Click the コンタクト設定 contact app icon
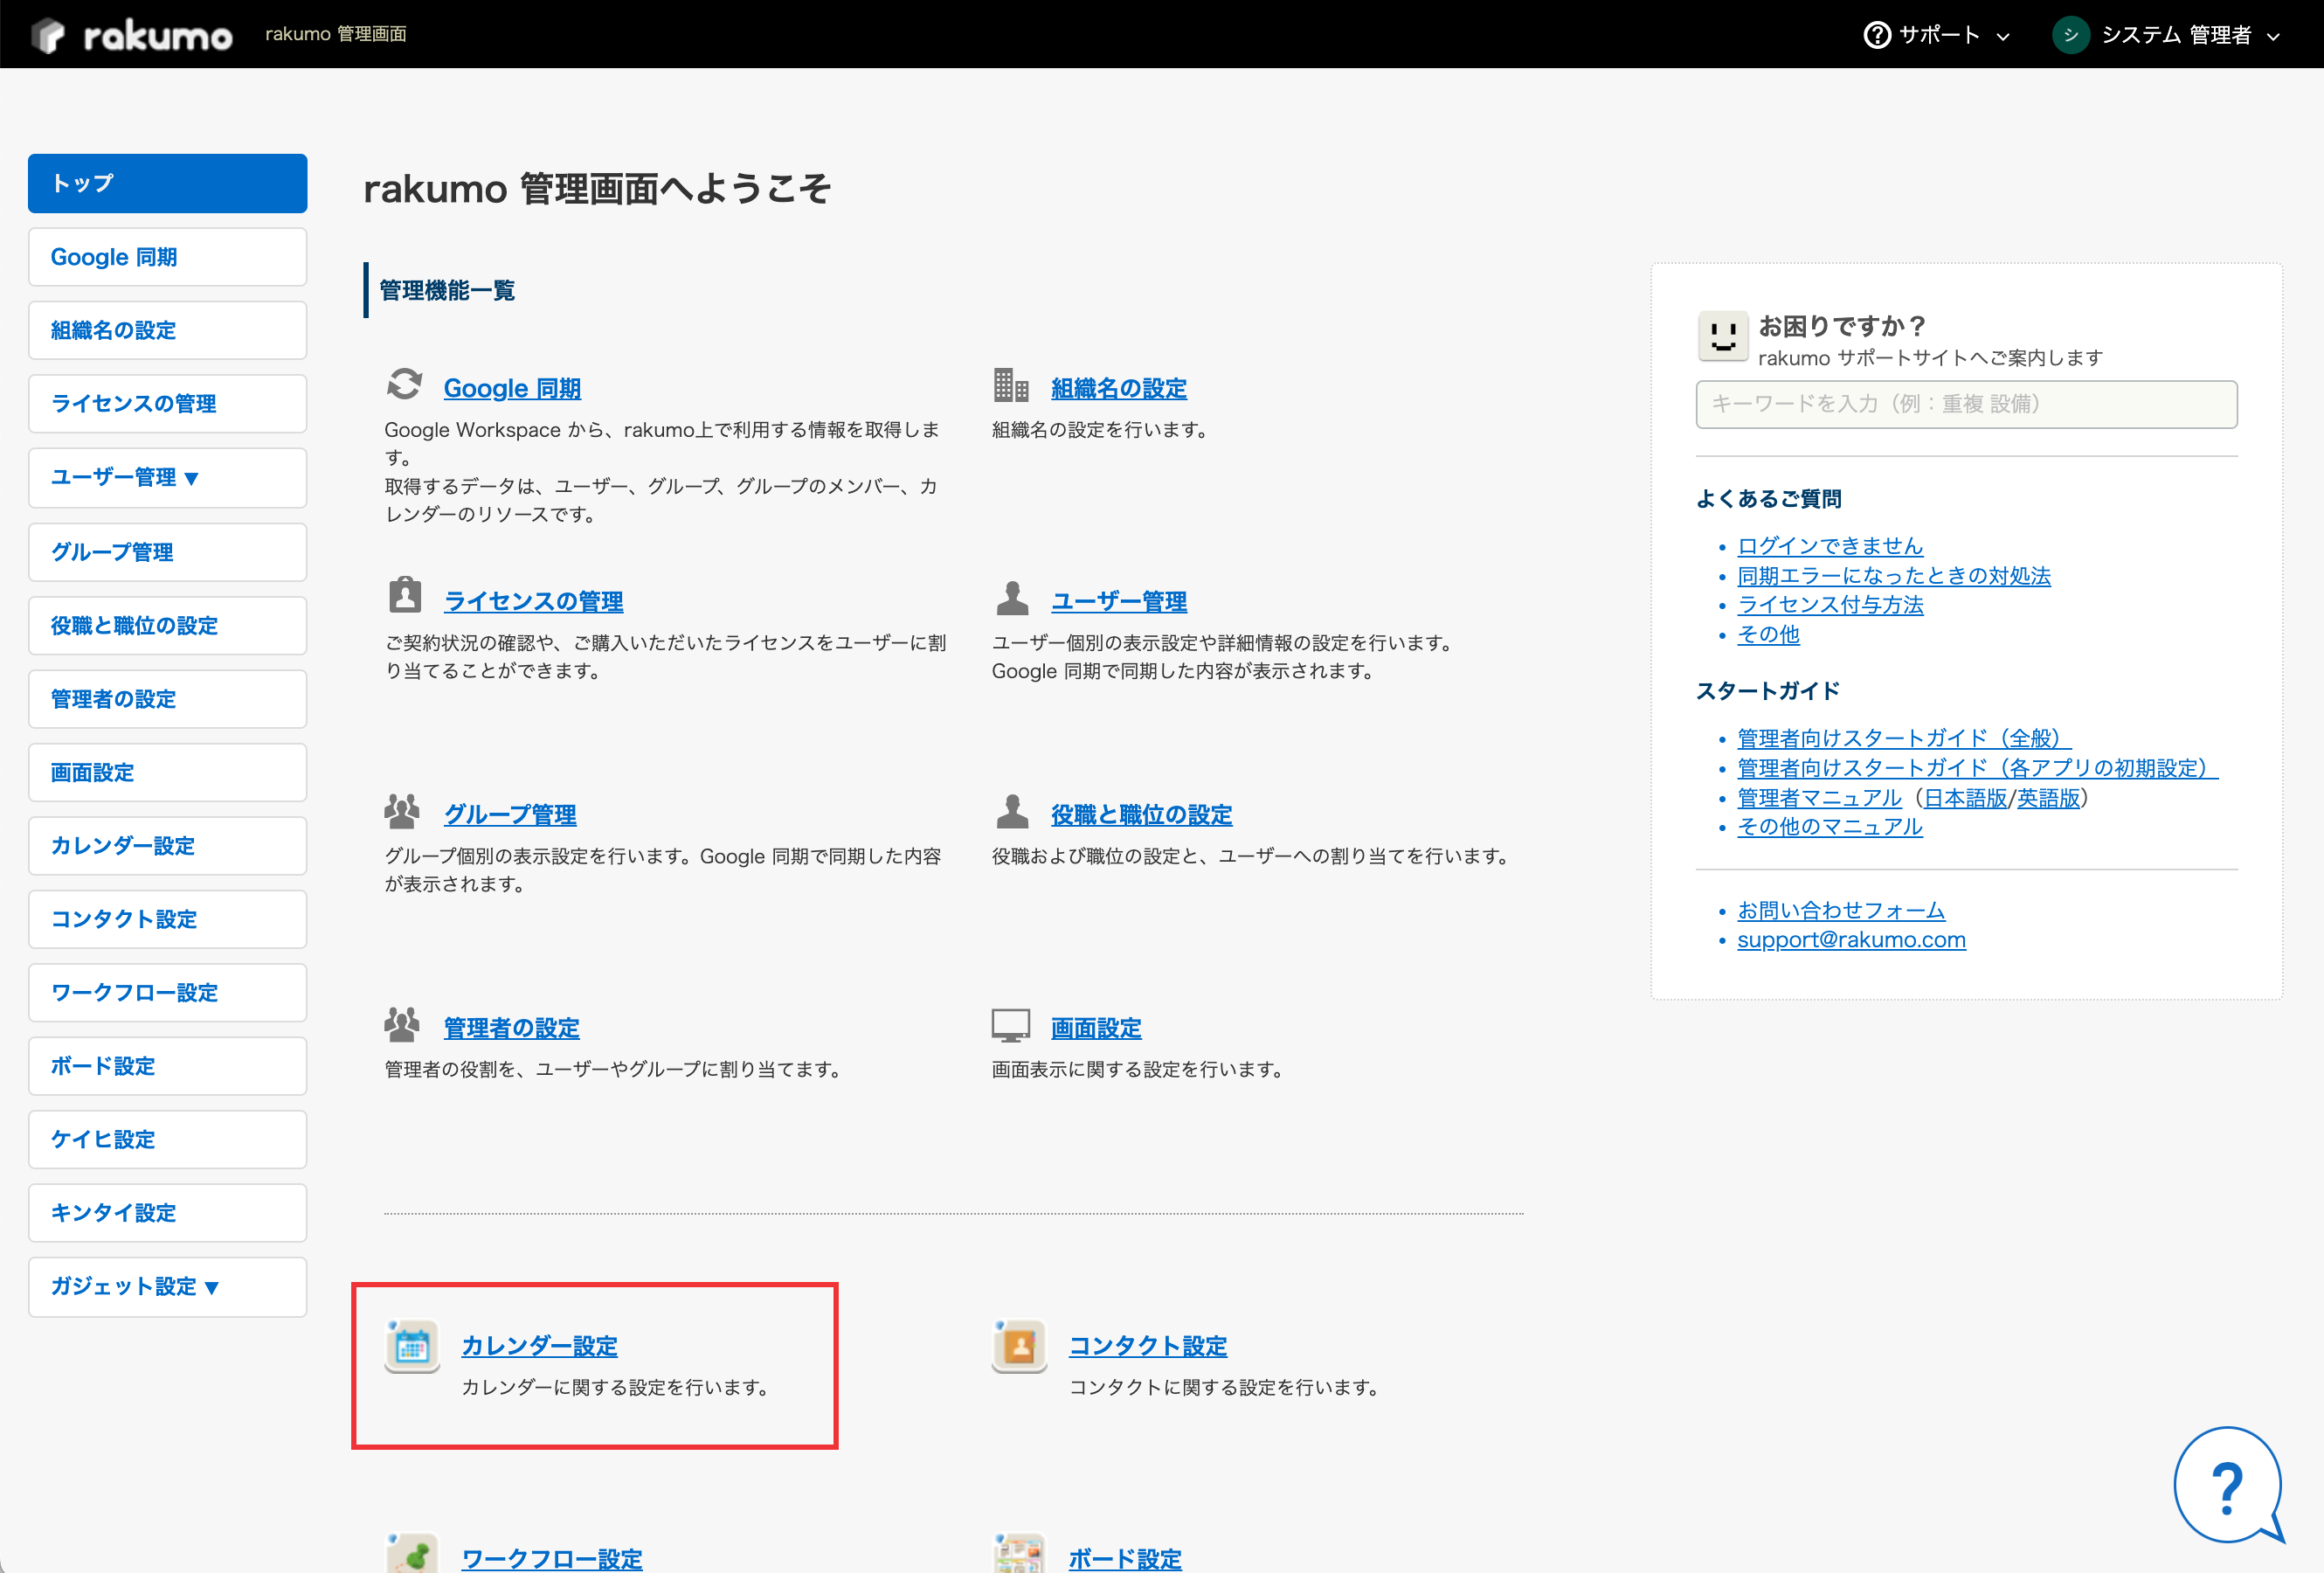Screen dimensions: 2324x1573 [1019, 1346]
